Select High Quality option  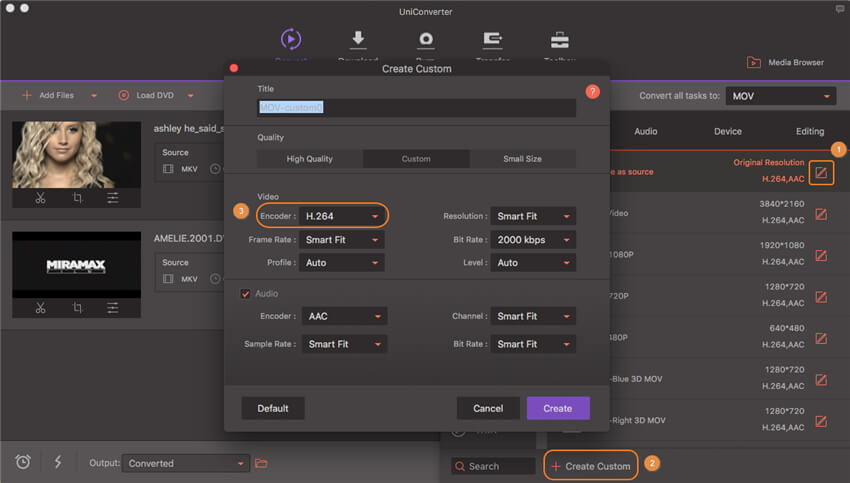pyautogui.click(x=310, y=159)
